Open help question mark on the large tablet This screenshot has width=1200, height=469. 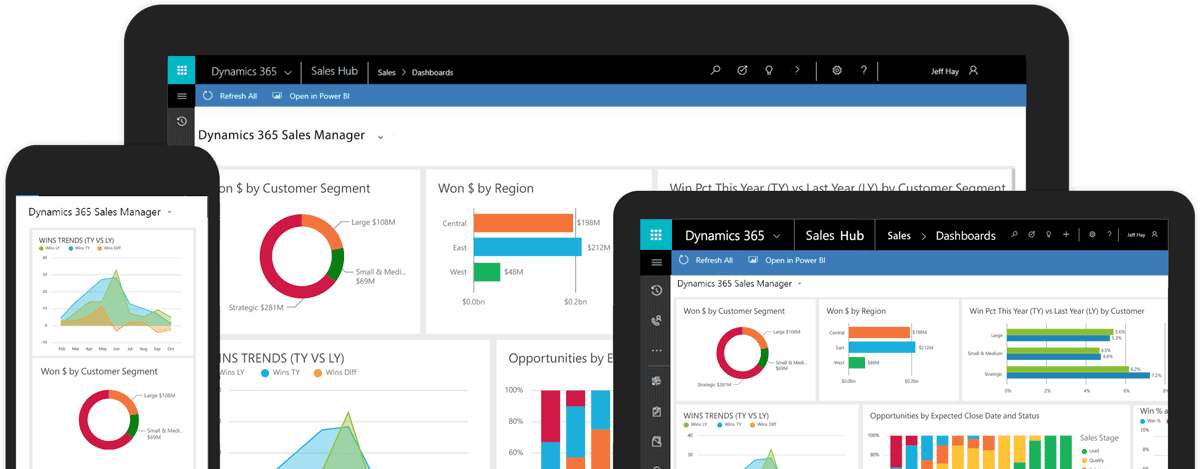(864, 71)
